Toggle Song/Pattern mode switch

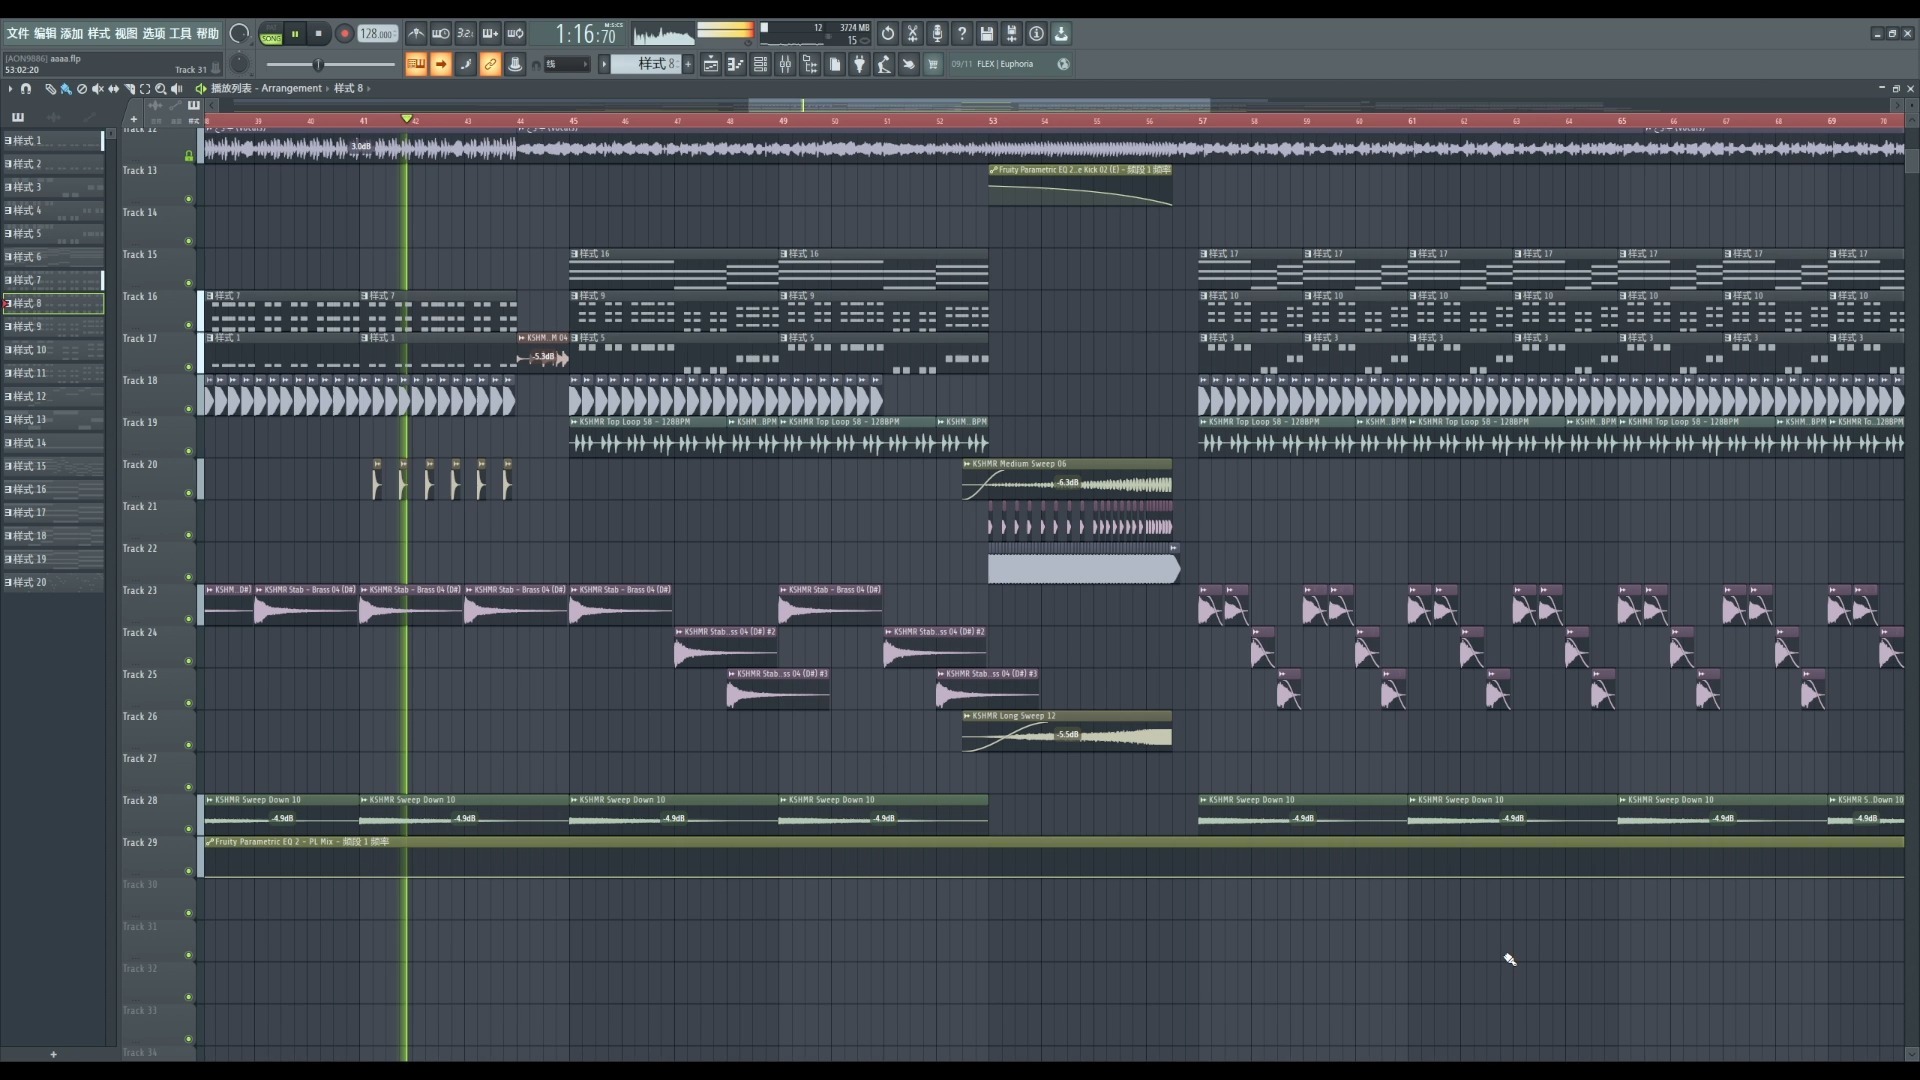(x=270, y=33)
